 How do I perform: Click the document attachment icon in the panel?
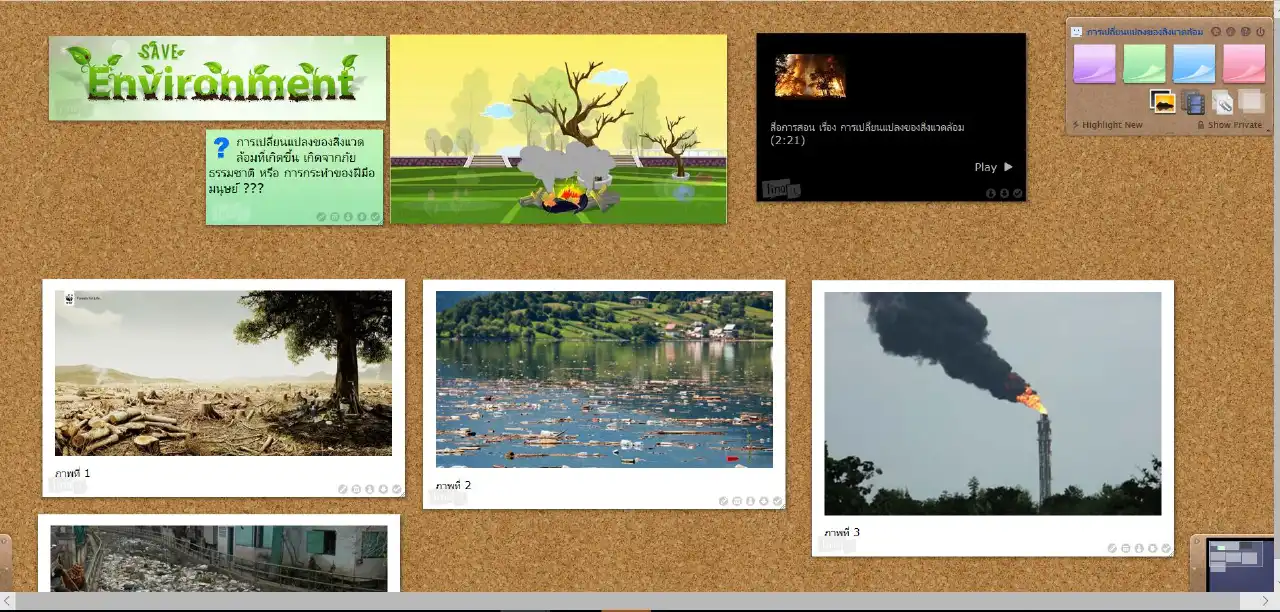pos(1224,102)
